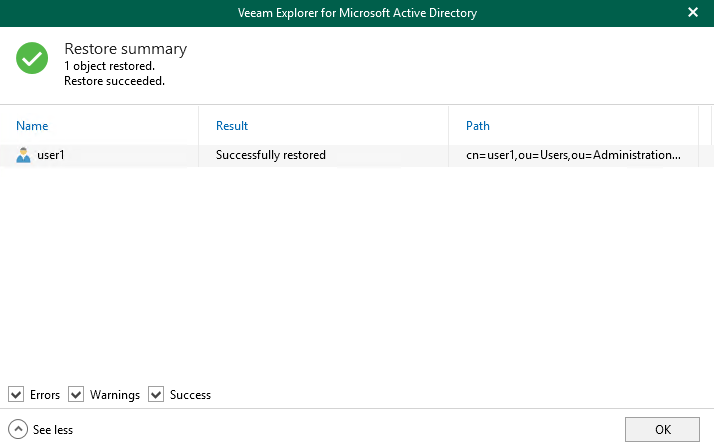Collapse details with See less arrow icon
The image size is (714, 448).
[18, 429]
